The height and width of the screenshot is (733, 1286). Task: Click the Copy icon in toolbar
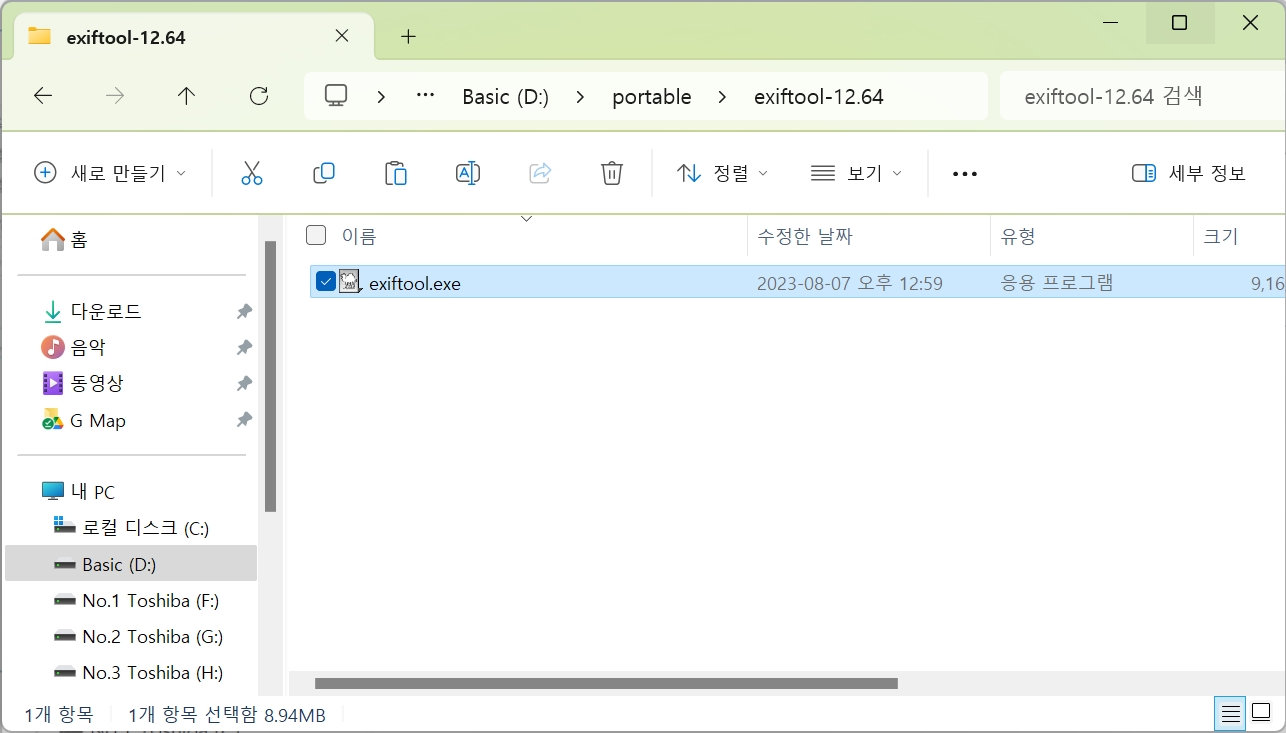[324, 173]
